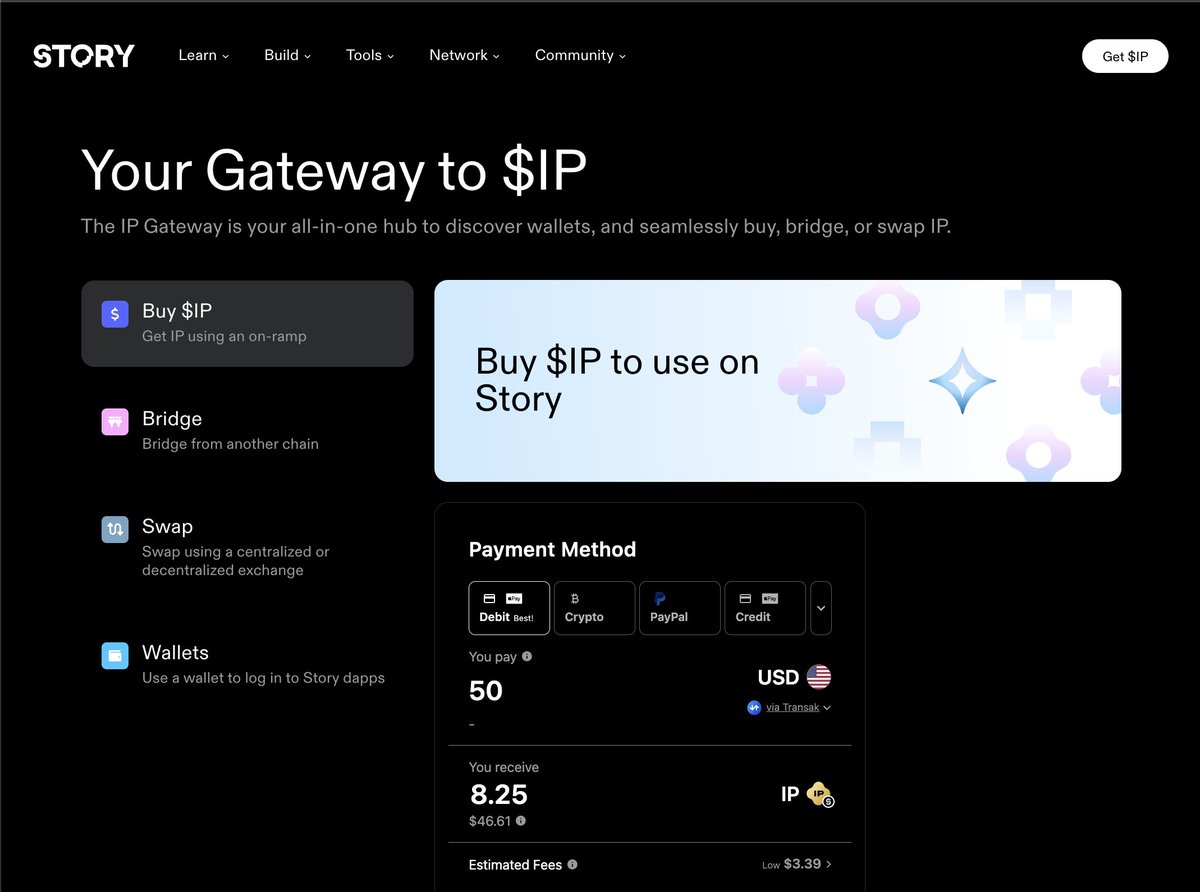
Task: Open the Learn menu
Action: (204, 55)
